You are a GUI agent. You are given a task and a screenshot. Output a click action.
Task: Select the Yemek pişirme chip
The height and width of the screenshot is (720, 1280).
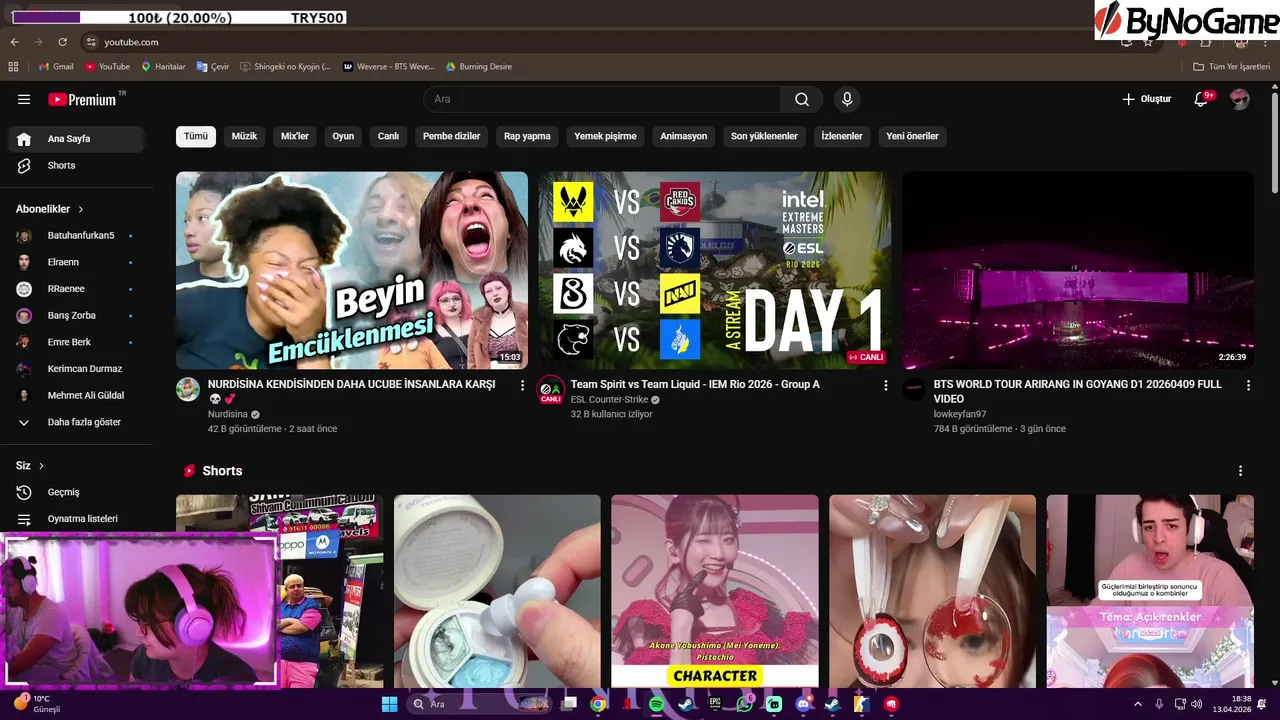tap(605, 136)
